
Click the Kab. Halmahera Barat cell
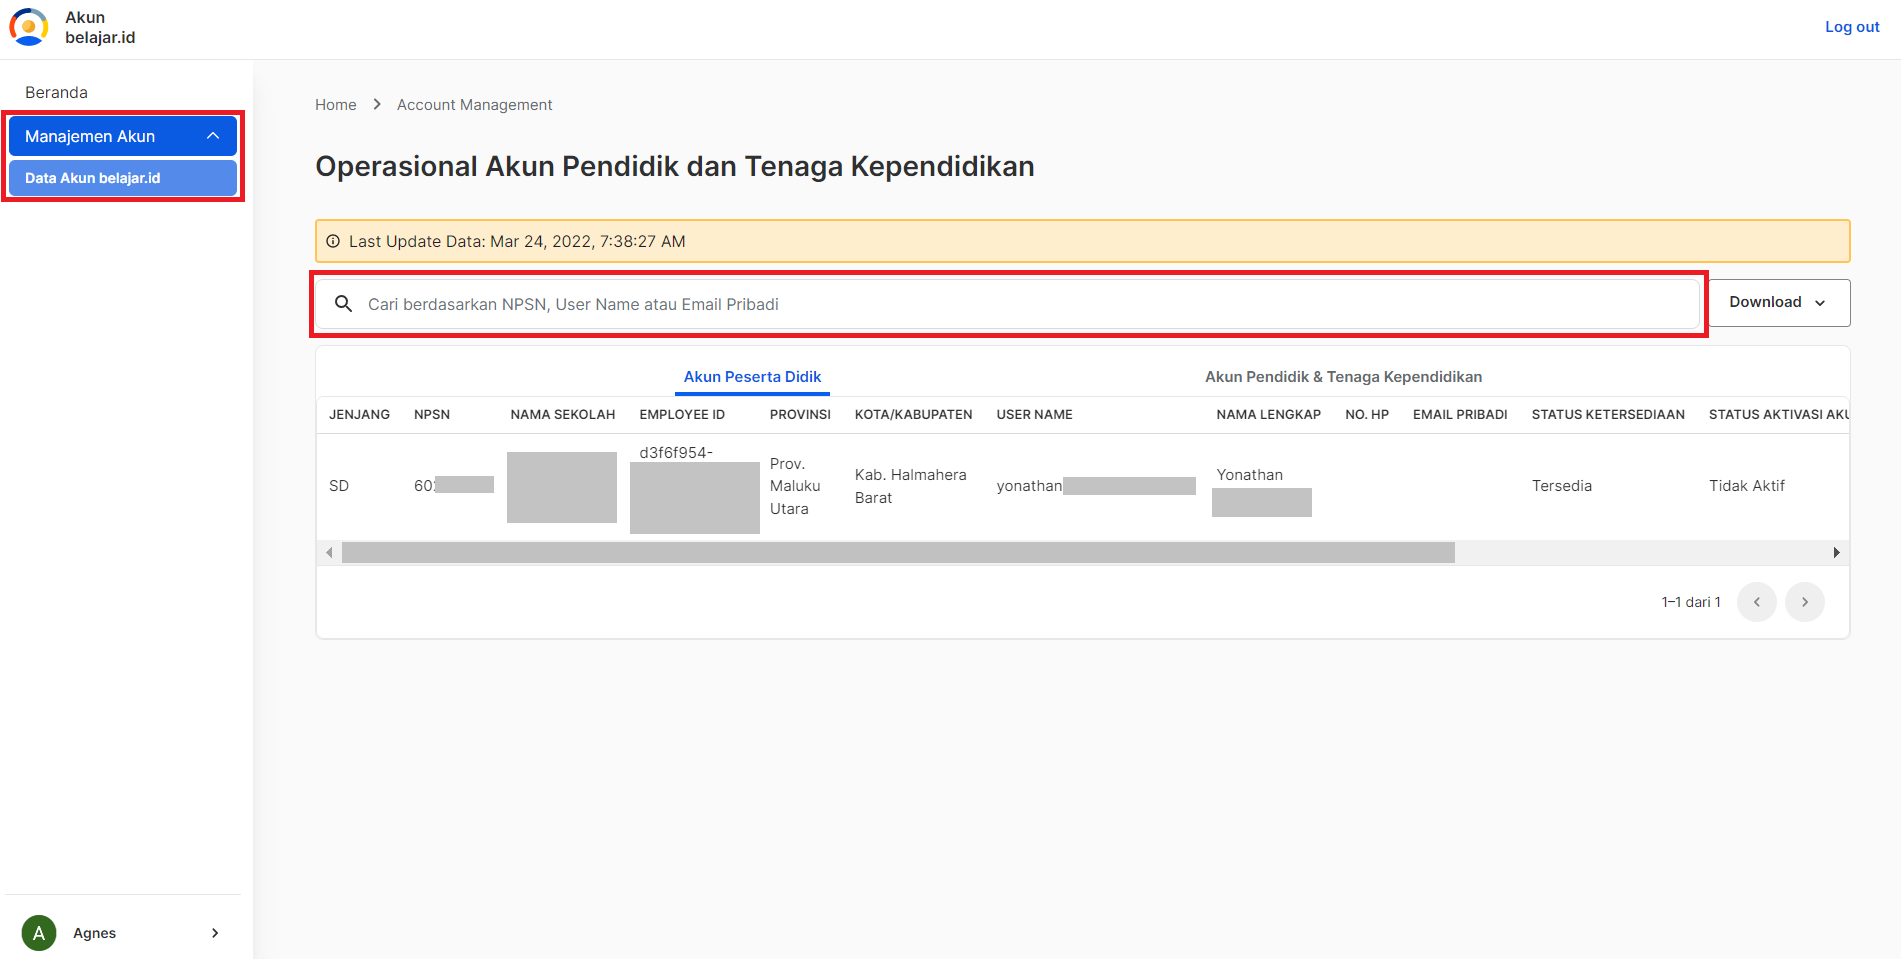[x=910, y=486]
